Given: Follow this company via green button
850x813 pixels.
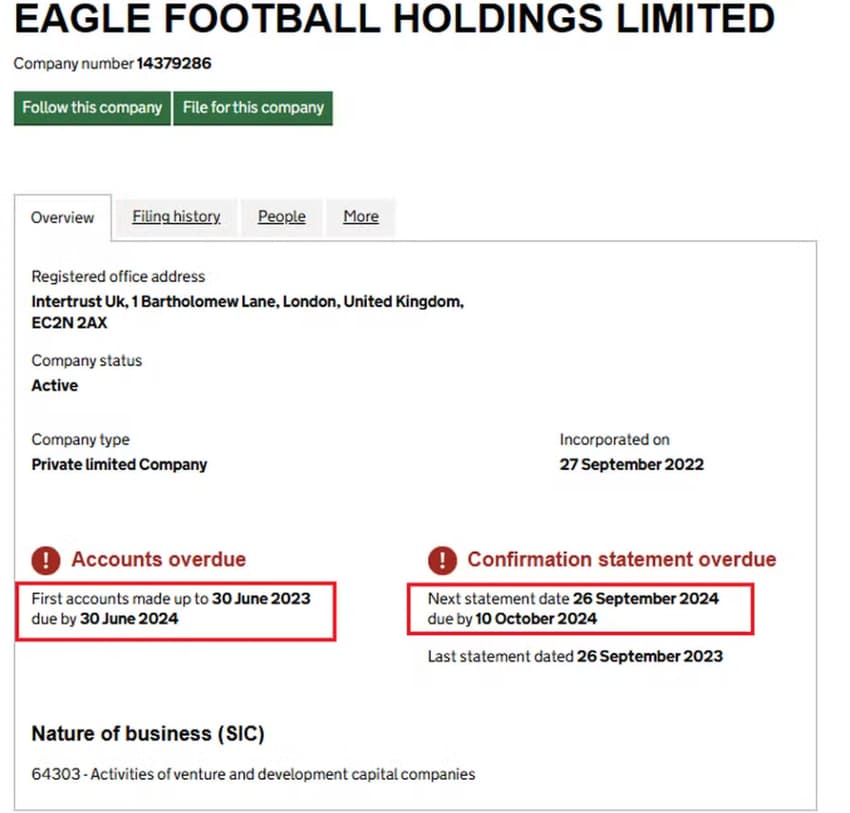Looking at the screenshot, I should click(x=92, y=108).
